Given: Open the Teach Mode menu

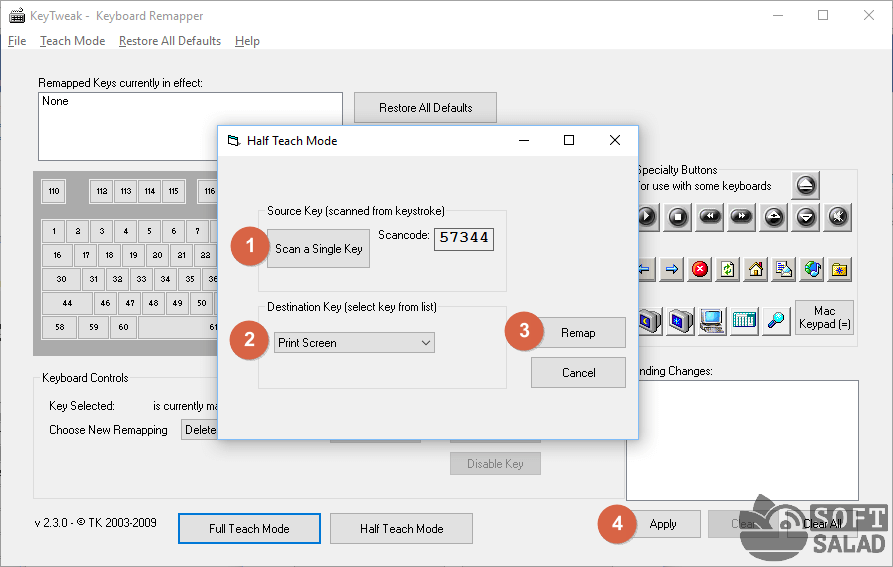Looking at the screenshot, I should point(72,41).
